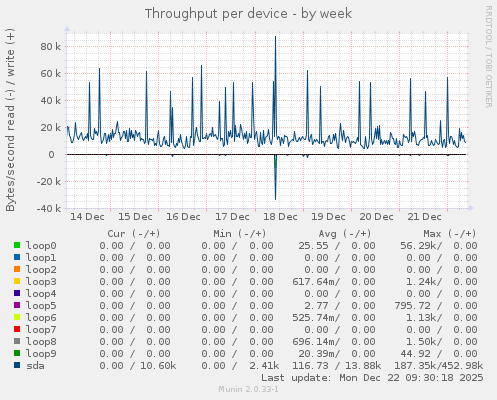Click the '-40 k' y-axis label

(x=49, y=209)
